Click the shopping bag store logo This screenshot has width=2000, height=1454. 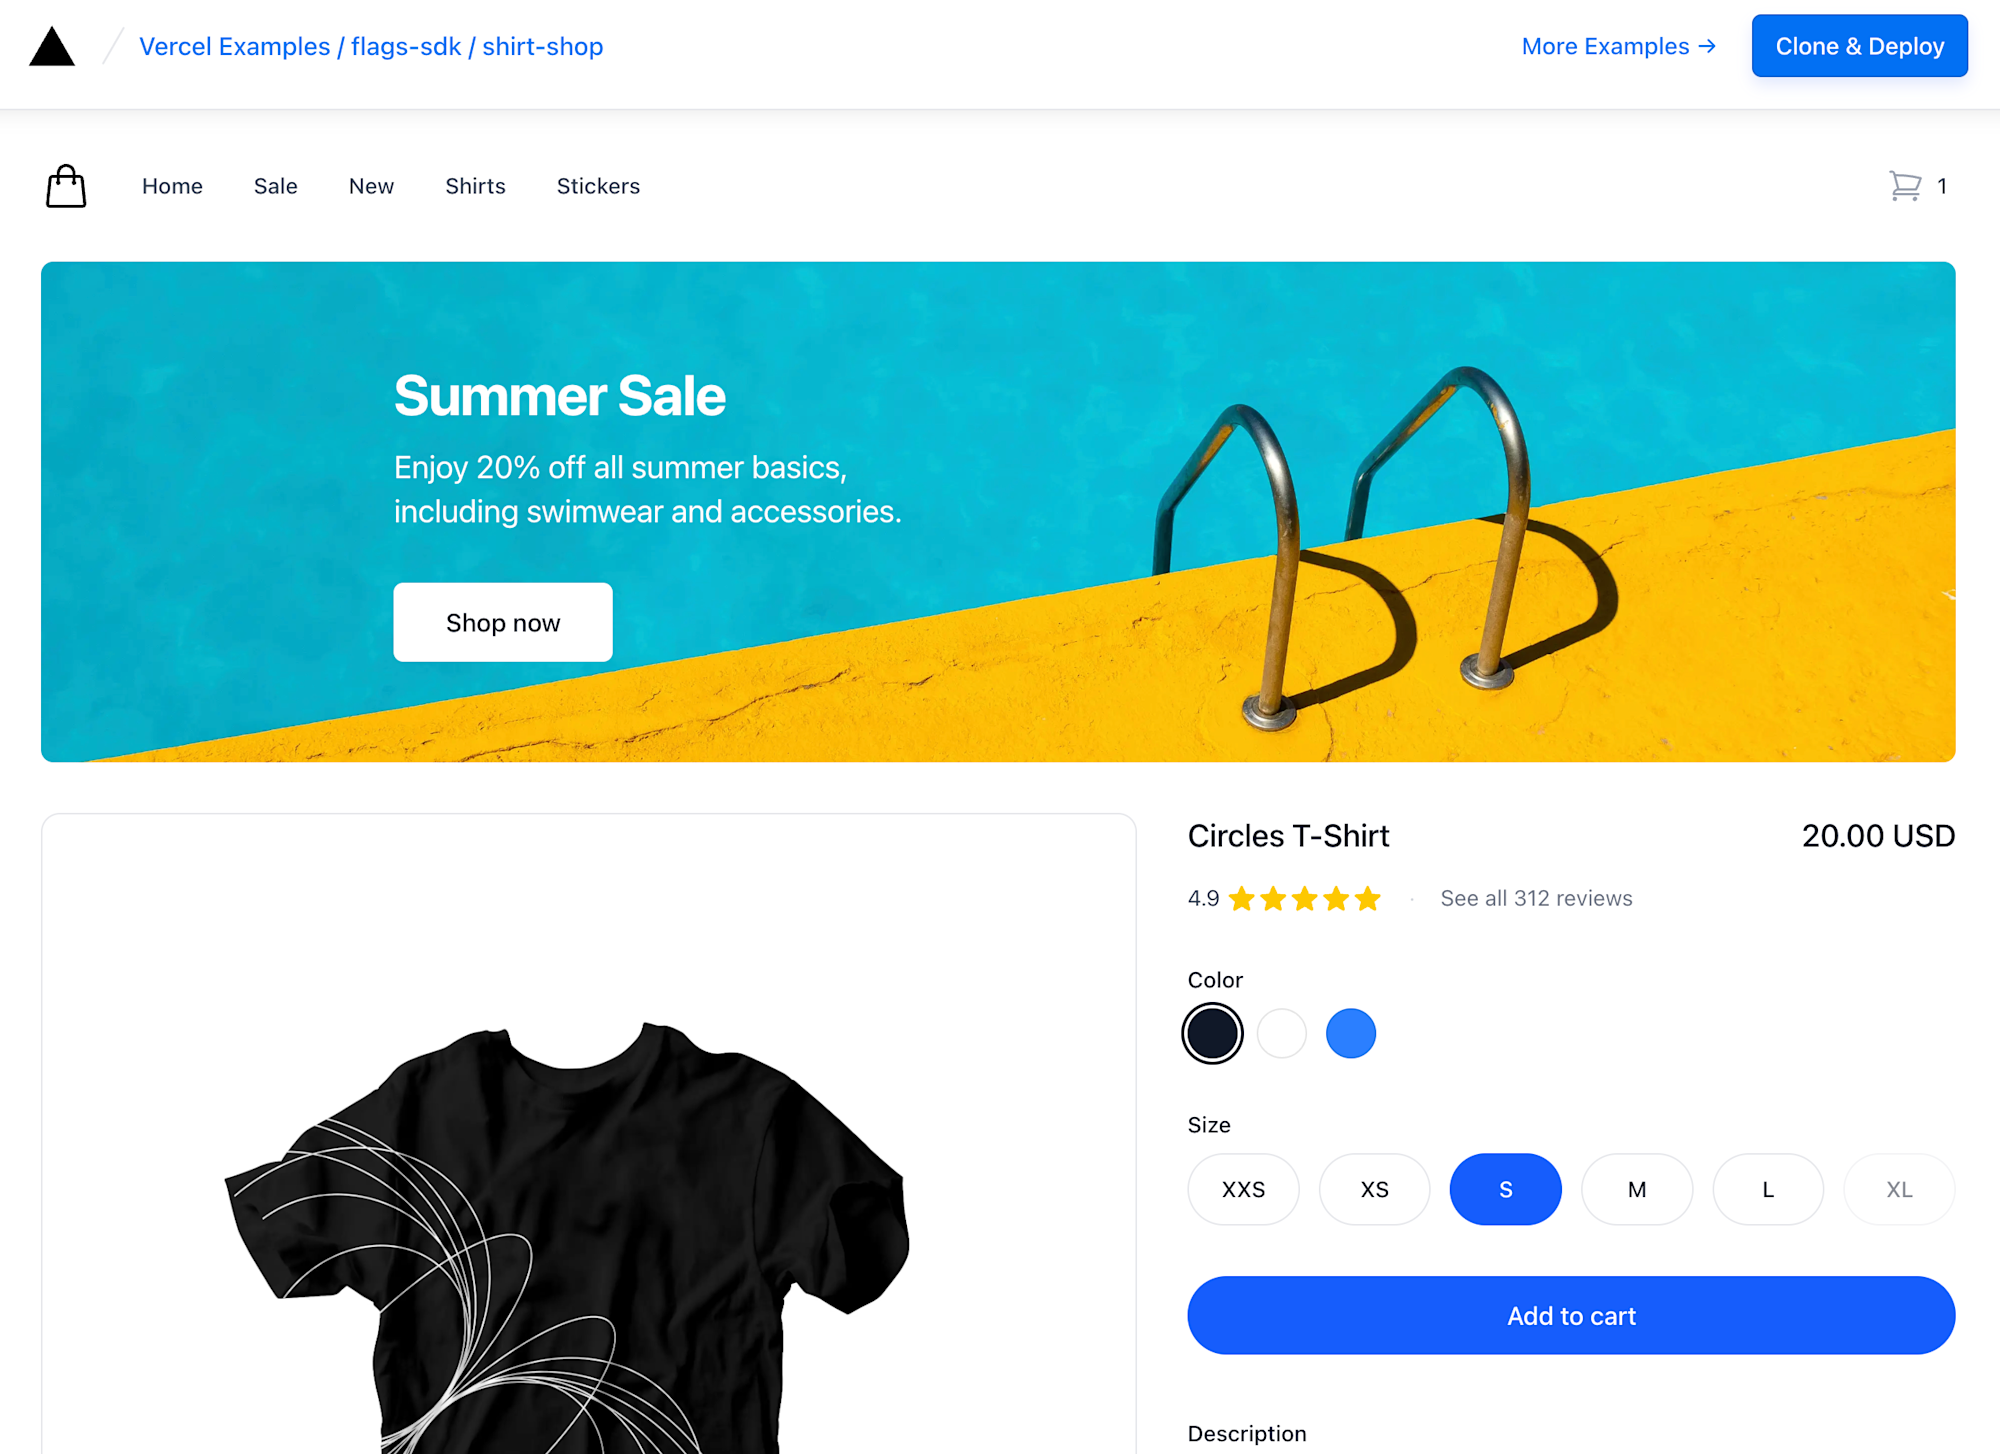pos(66,186)
